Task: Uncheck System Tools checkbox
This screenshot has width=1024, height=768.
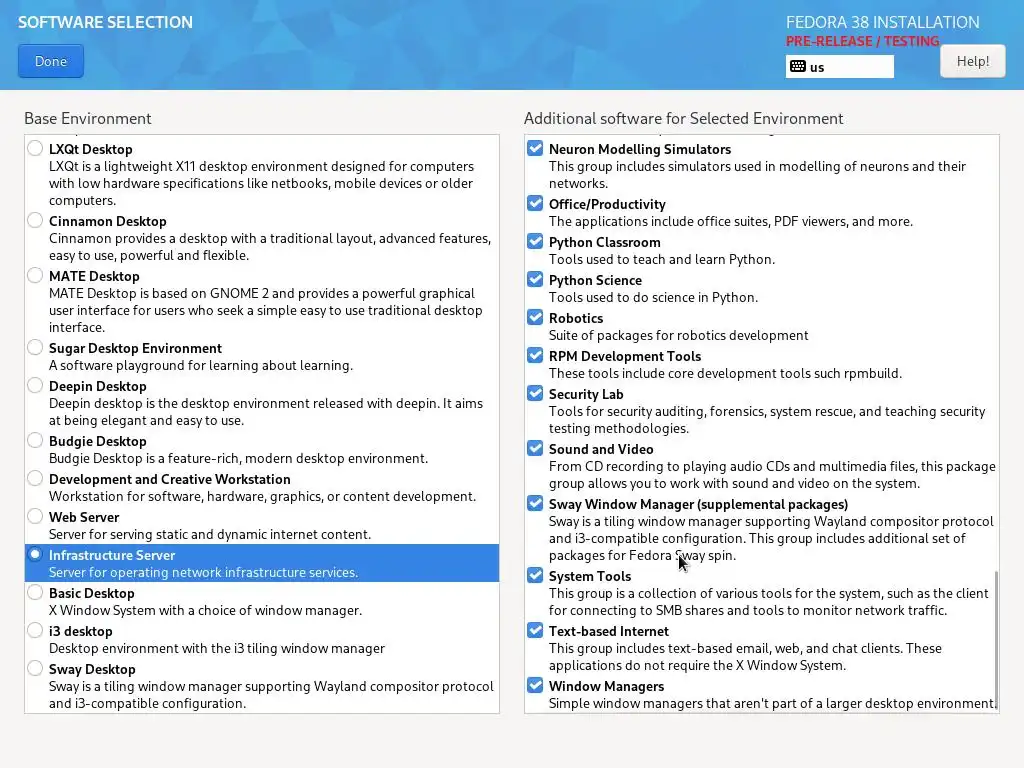Action: tap(535, 575)
